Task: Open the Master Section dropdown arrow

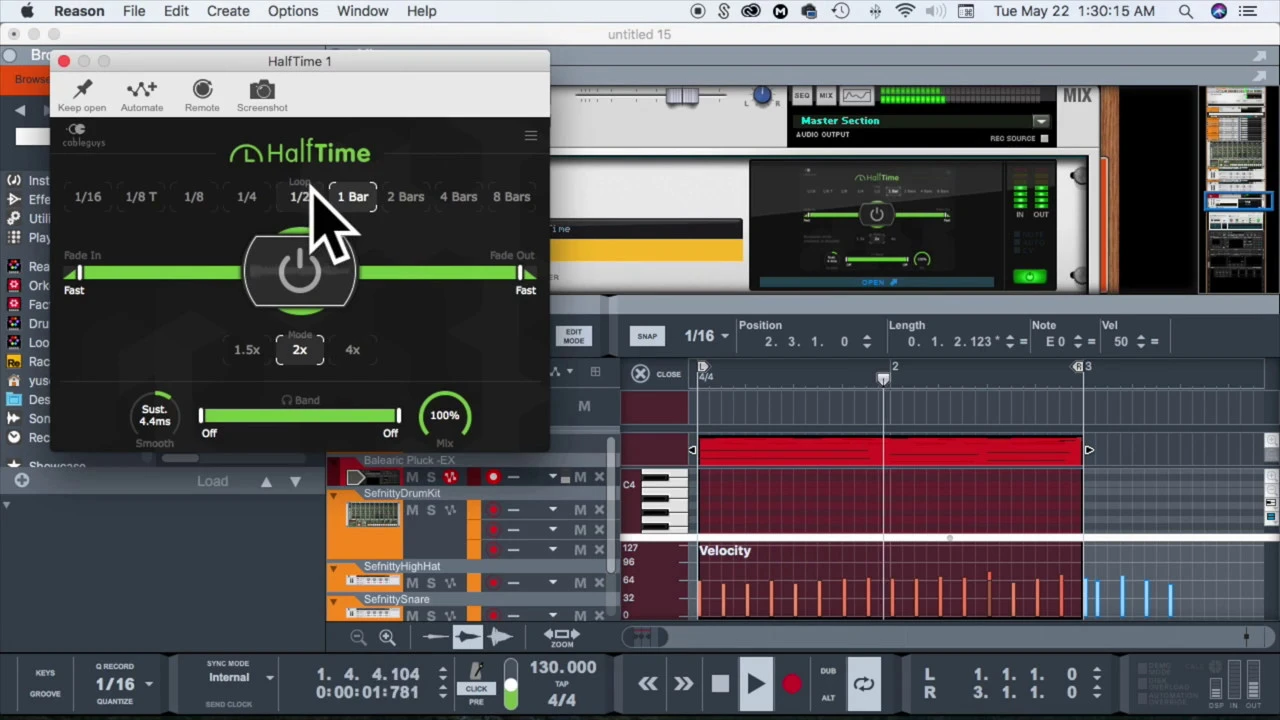Action: [1041, 121]
